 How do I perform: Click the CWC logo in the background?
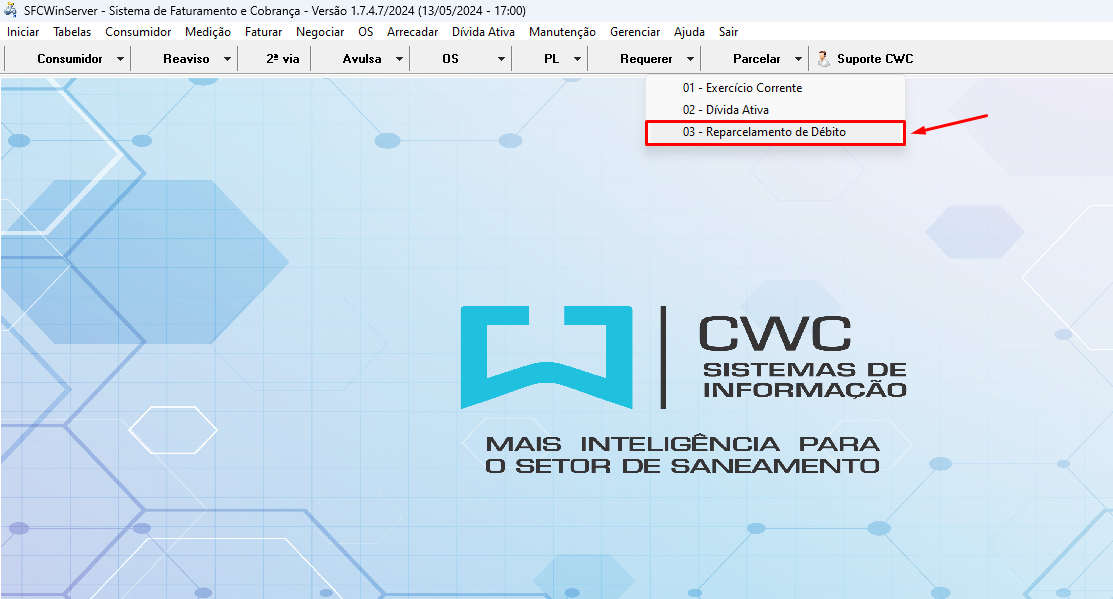(683, 357)
